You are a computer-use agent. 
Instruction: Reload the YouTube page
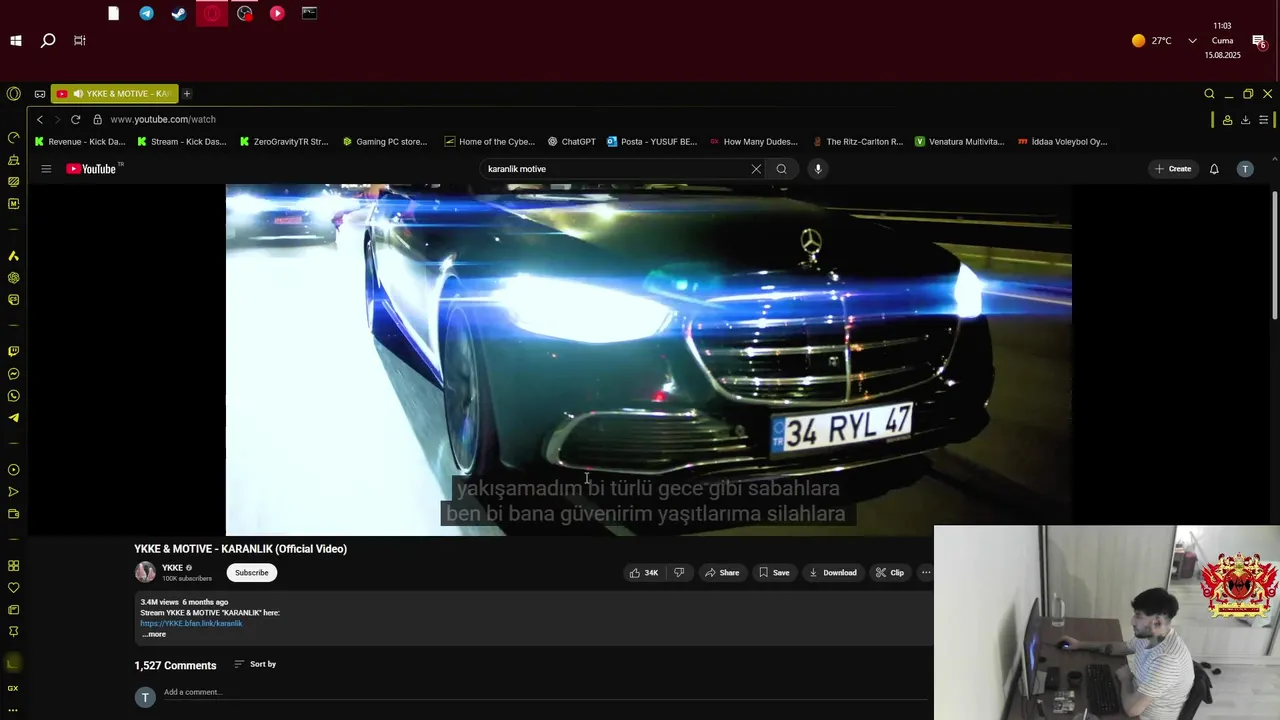coord(75,119)
